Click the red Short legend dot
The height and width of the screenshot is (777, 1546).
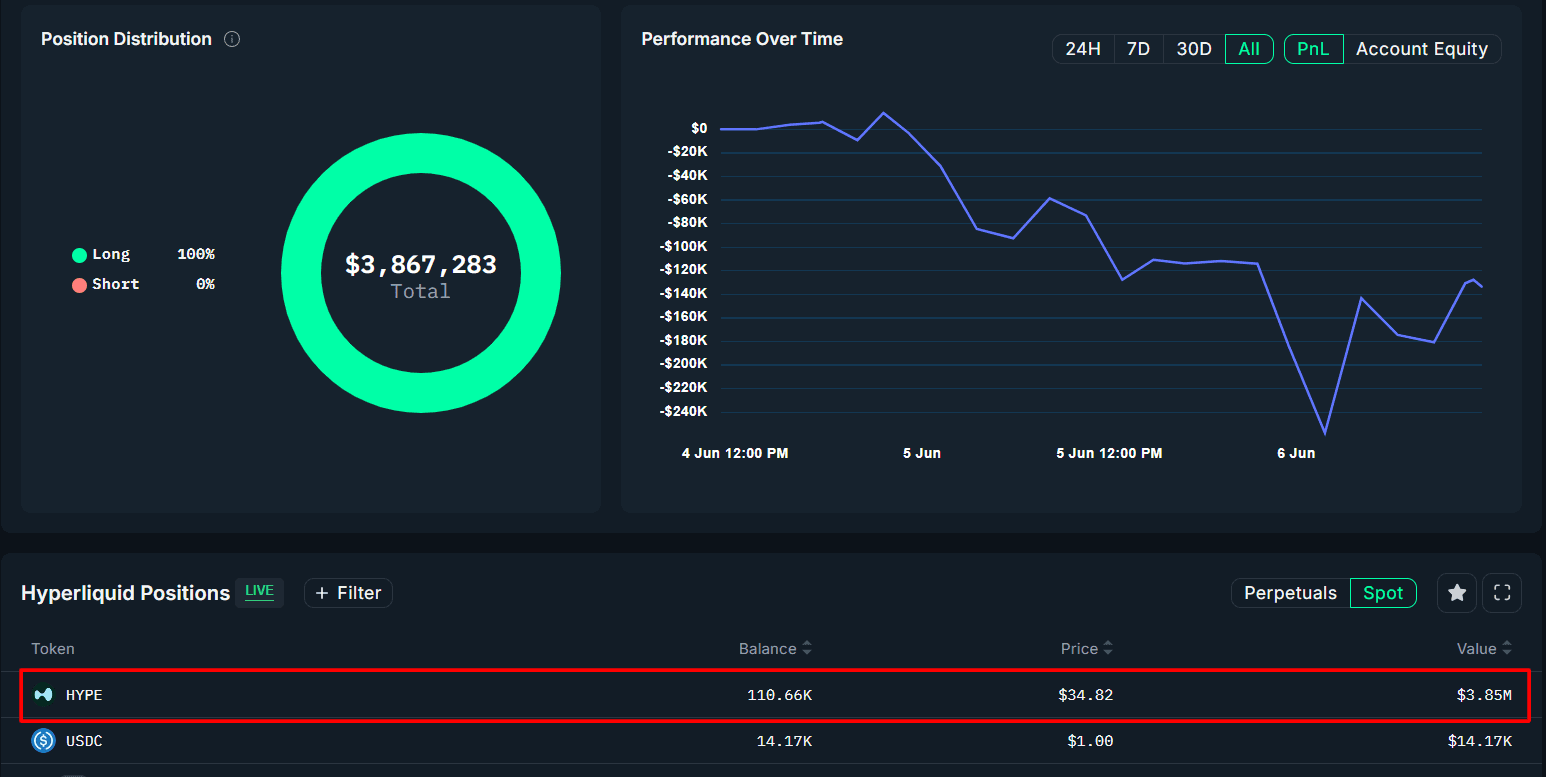tap(79, 285)
